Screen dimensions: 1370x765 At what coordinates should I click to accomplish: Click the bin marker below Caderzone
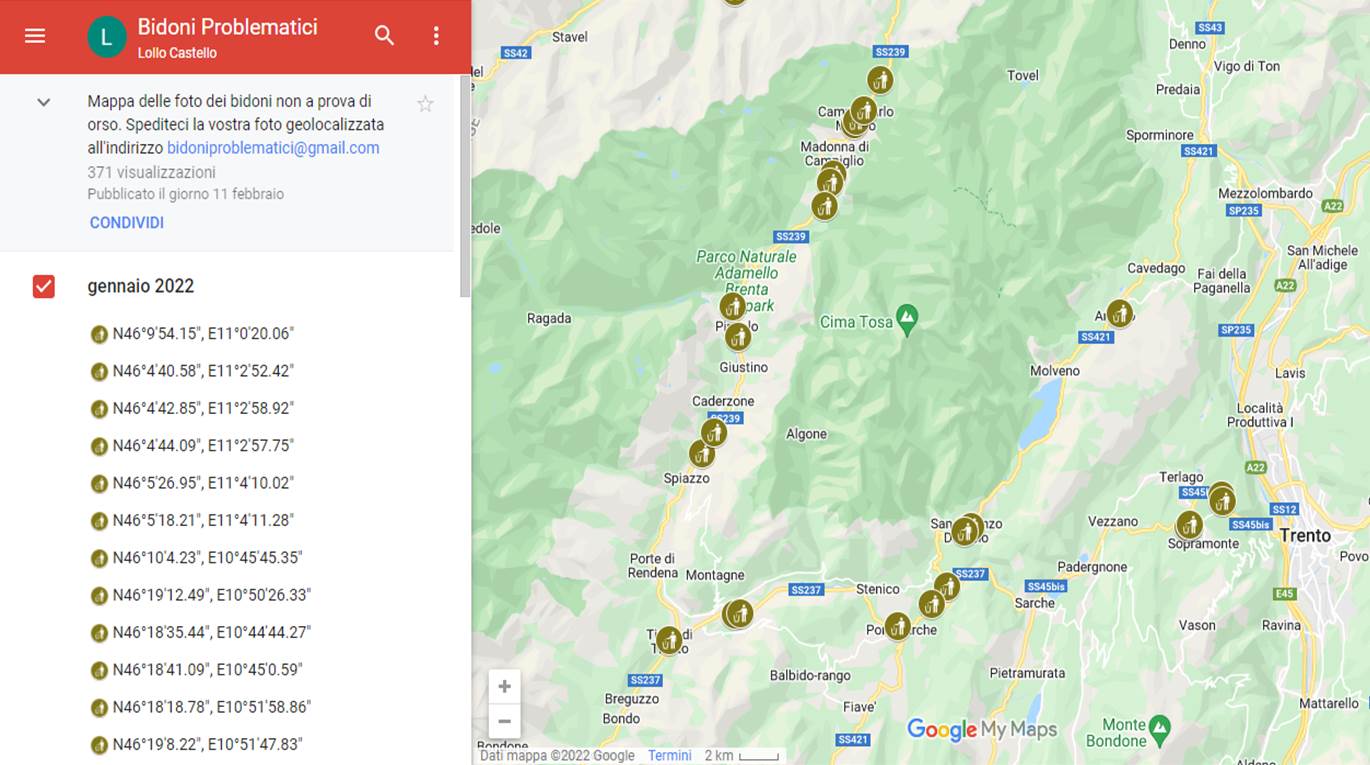click(714, 432)
